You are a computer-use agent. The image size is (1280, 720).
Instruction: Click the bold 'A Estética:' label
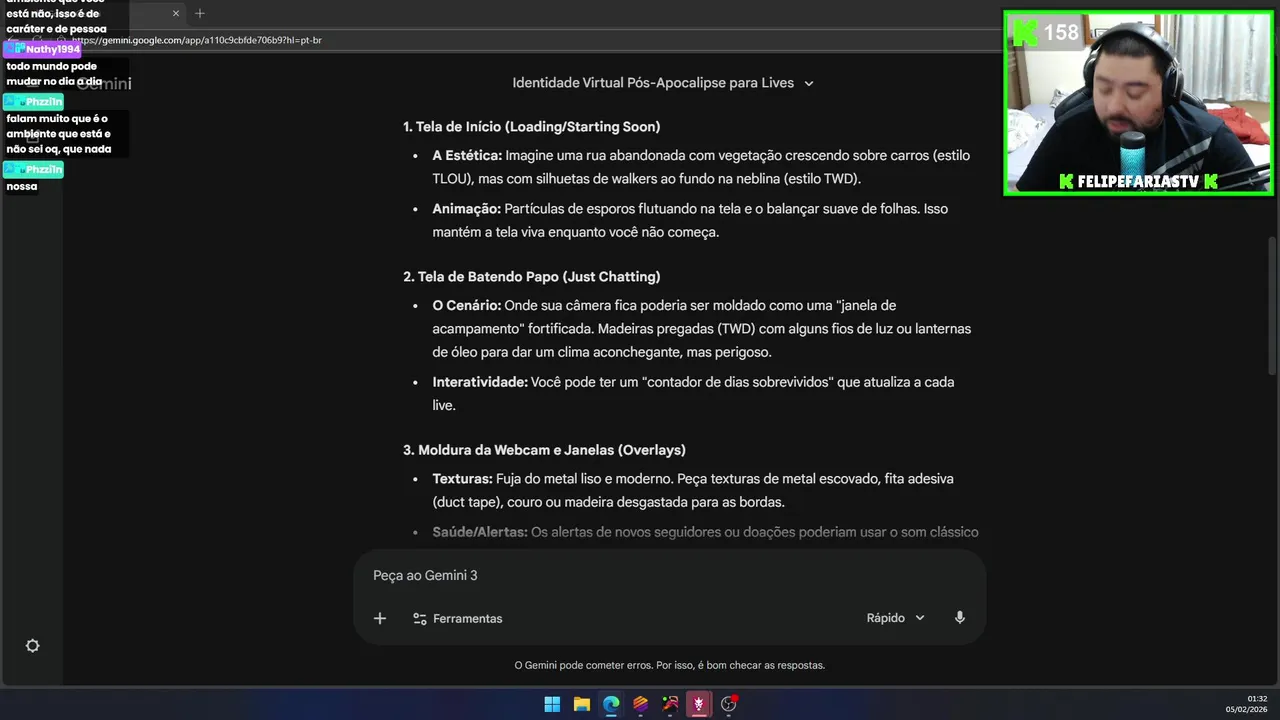pyautogui.click(x=467, y=156)
